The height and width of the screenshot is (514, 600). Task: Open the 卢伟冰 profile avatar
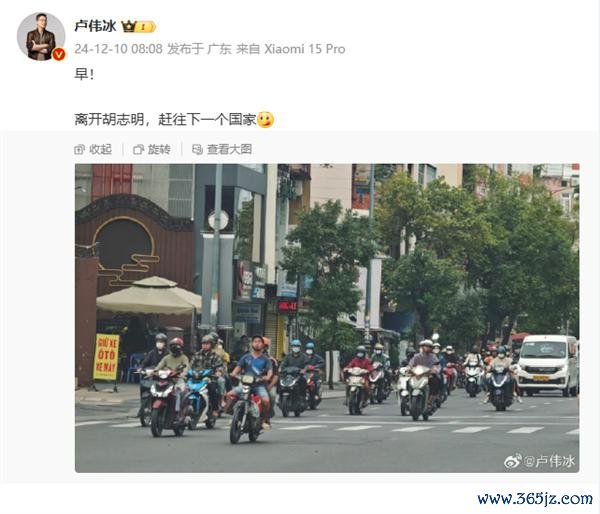[x=41, y=36]
